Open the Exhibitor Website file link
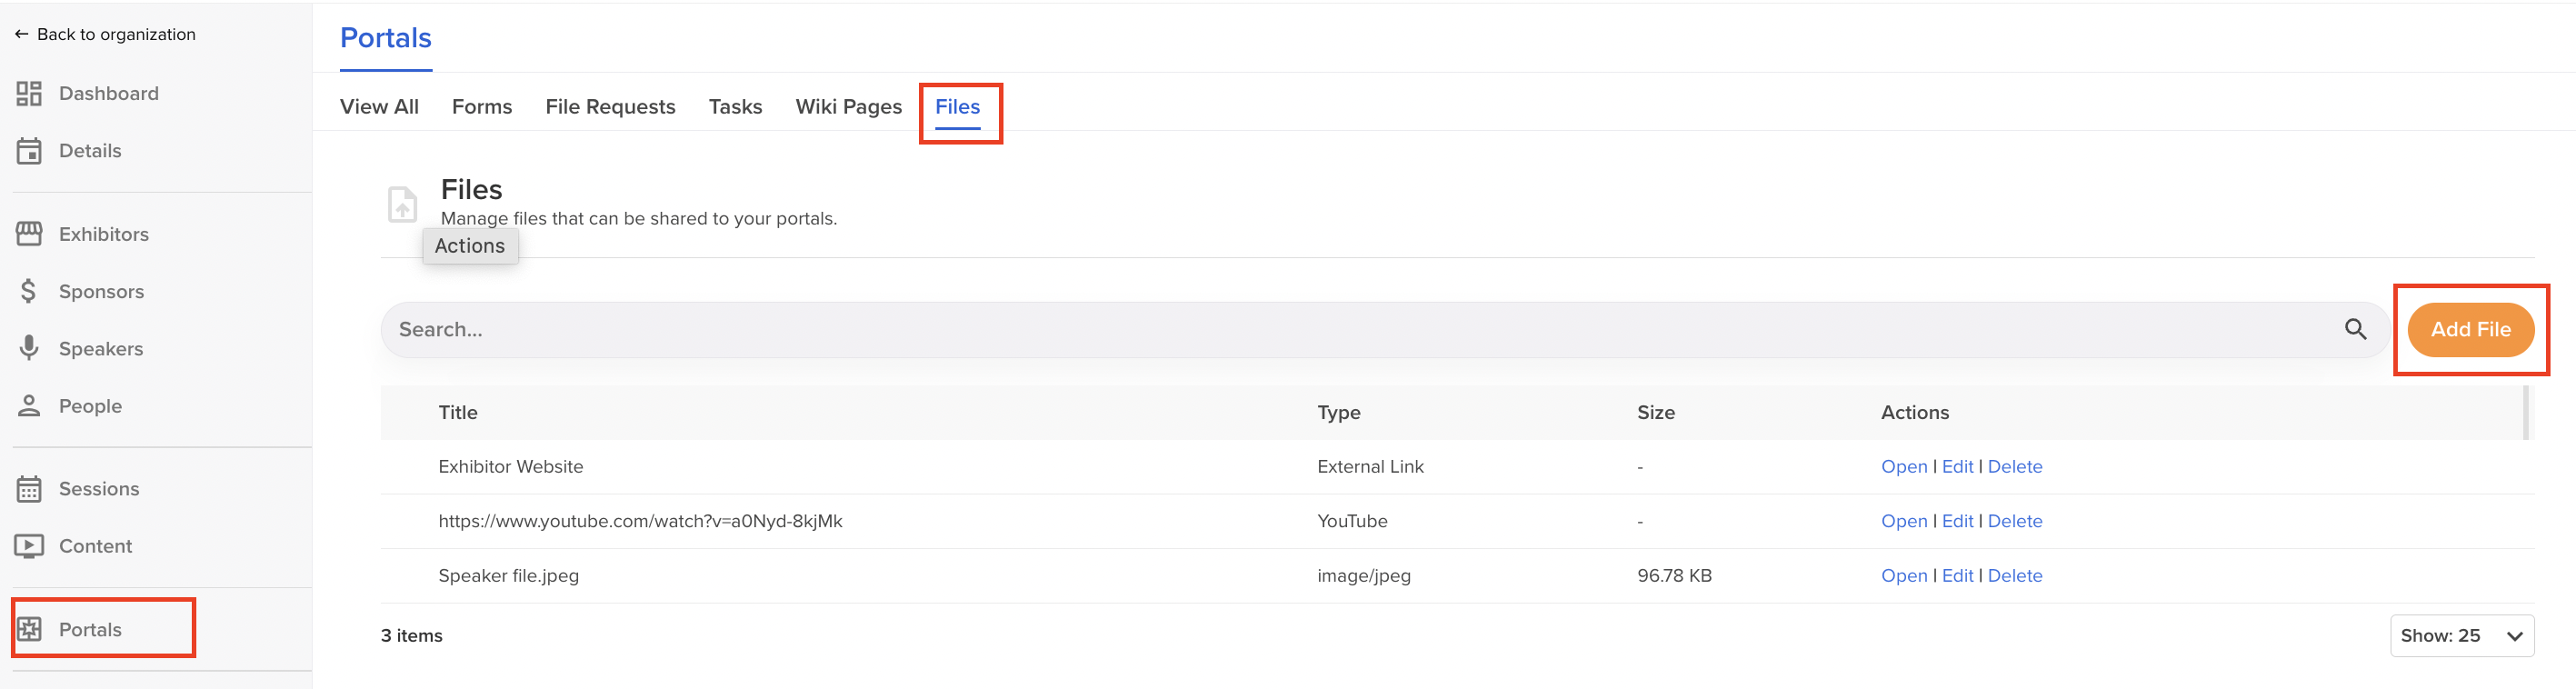The image size is (2576, 689). [x=1903, y=467]
